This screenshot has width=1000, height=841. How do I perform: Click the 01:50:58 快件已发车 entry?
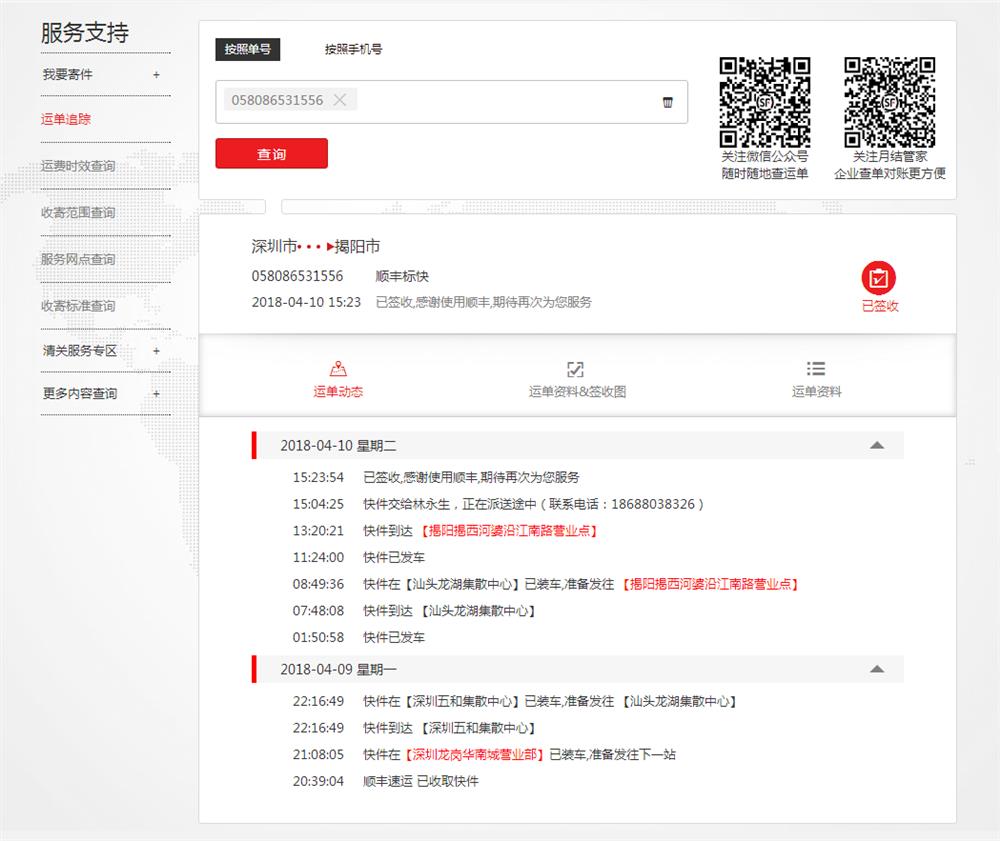click(358, 637)
